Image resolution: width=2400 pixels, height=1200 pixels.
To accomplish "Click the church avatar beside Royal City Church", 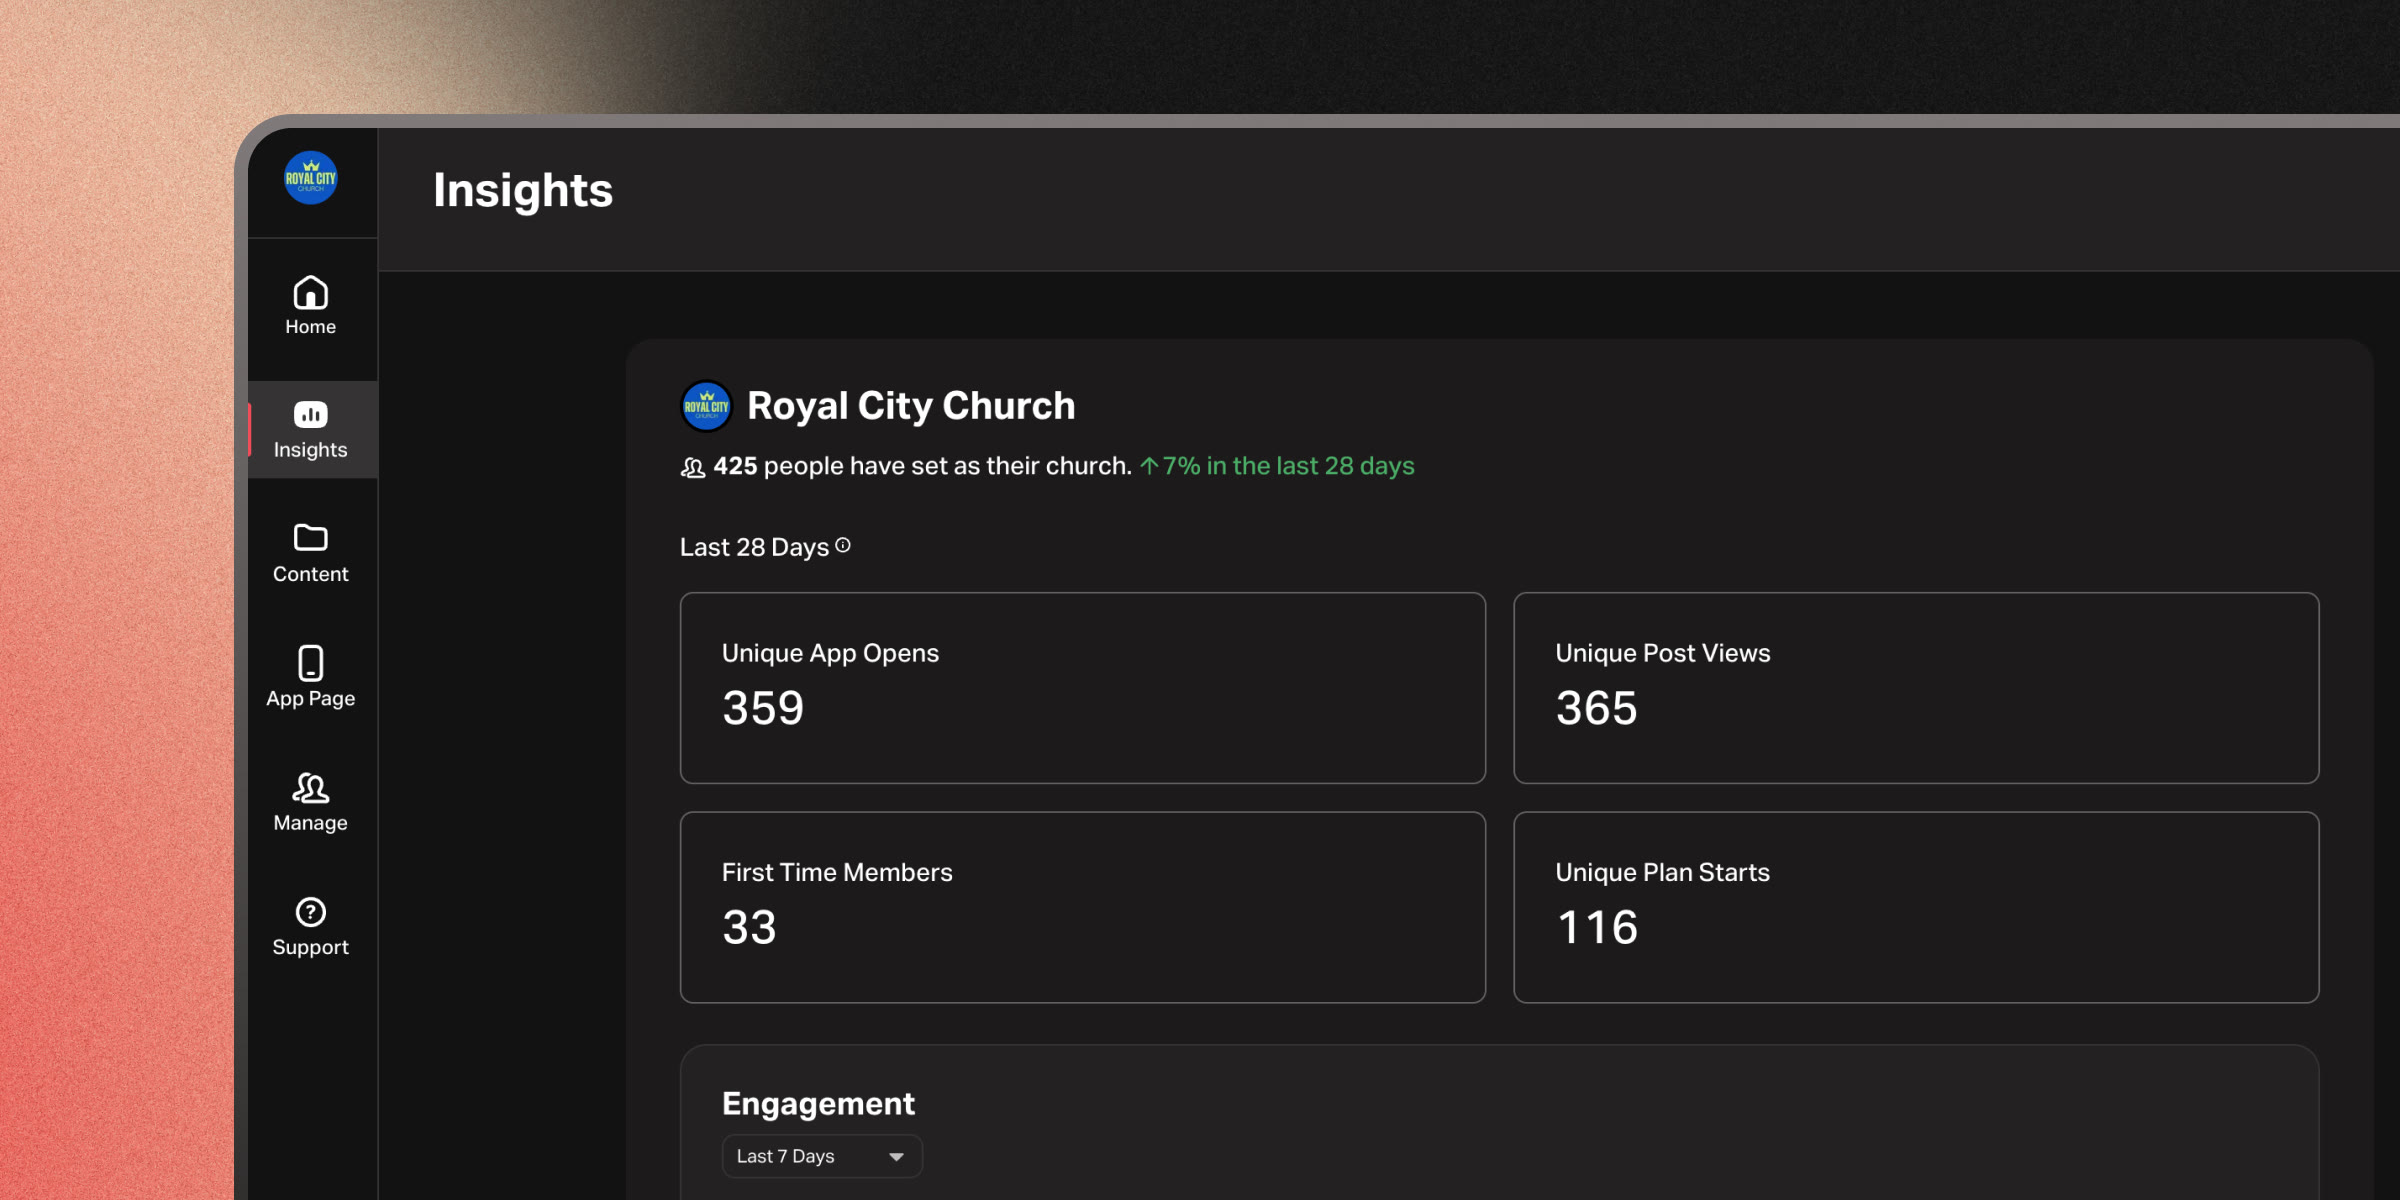I will 706,406.
